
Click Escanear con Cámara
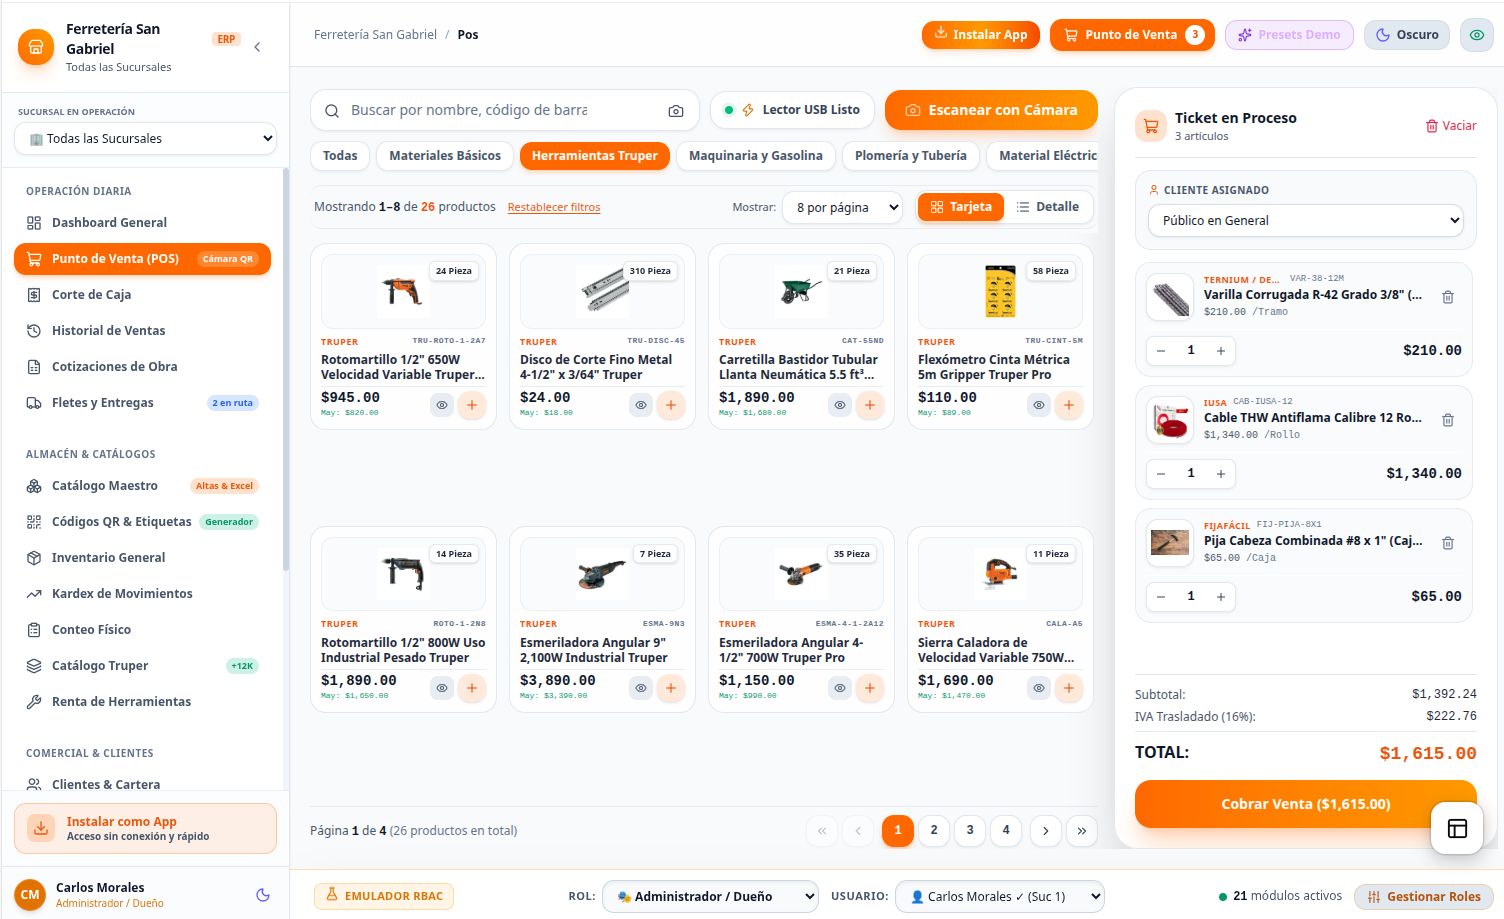click(991, 110)
